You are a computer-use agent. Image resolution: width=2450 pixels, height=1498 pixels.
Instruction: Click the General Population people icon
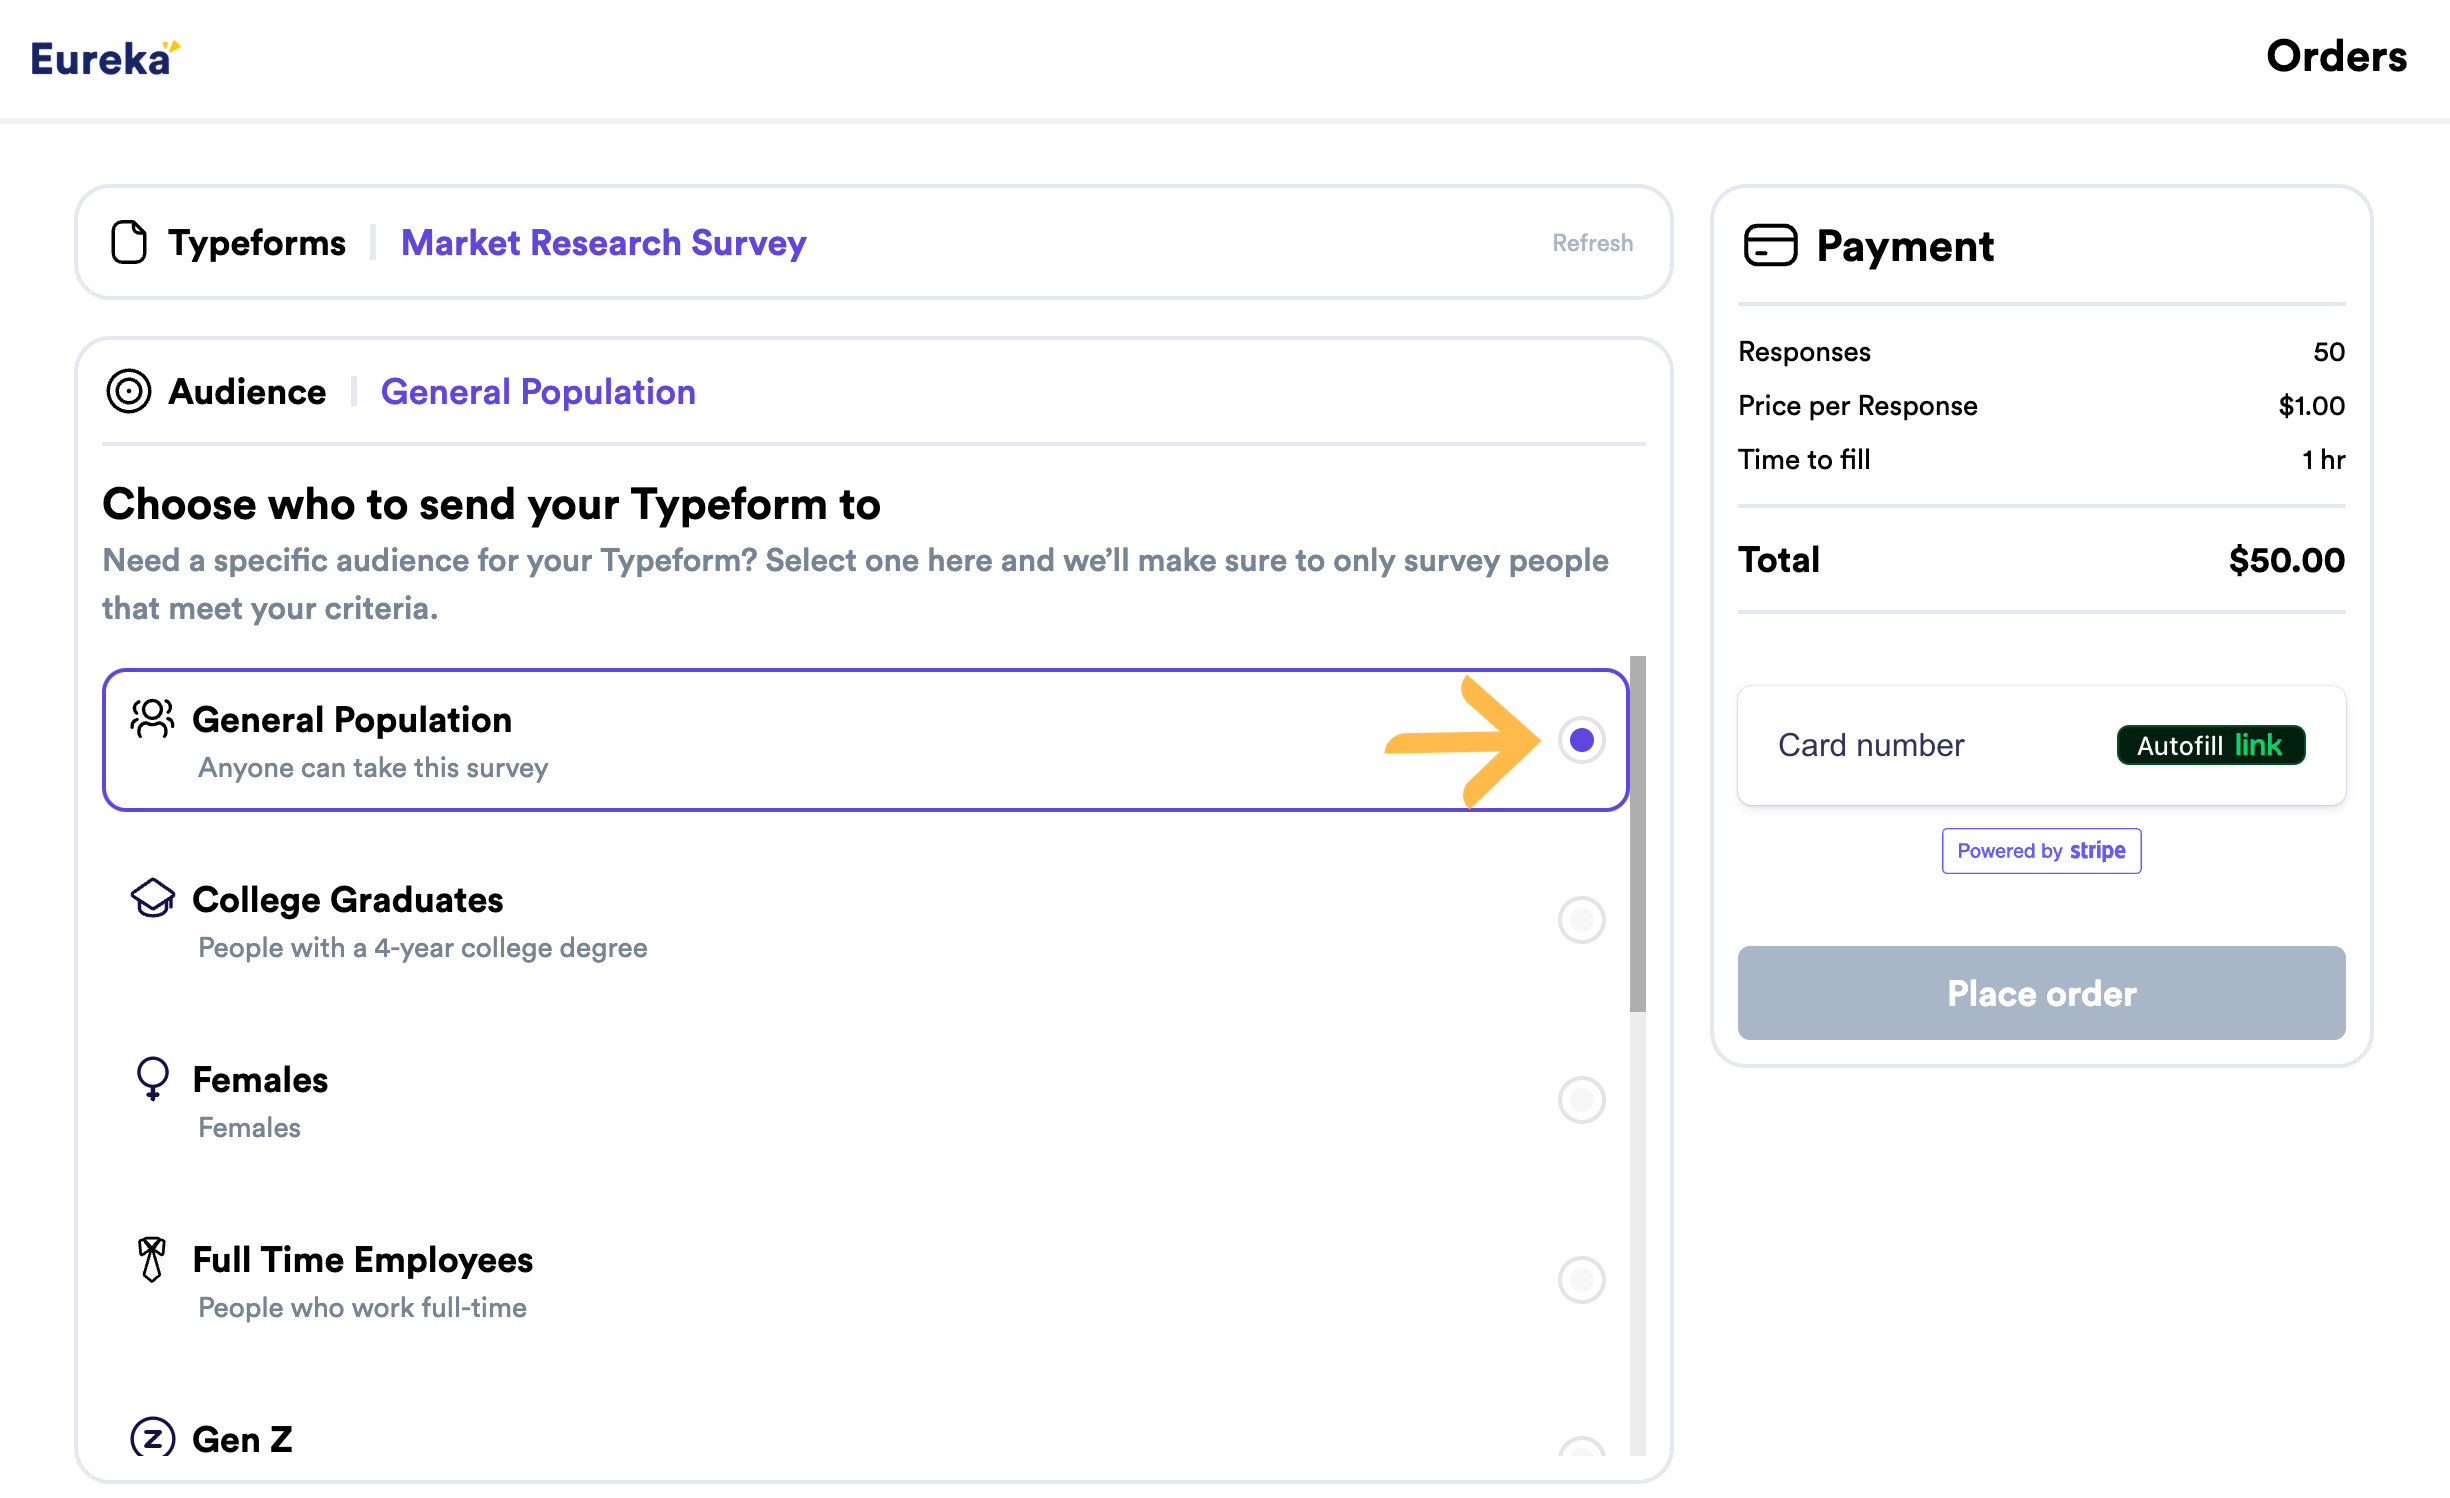tap(152, 719)
